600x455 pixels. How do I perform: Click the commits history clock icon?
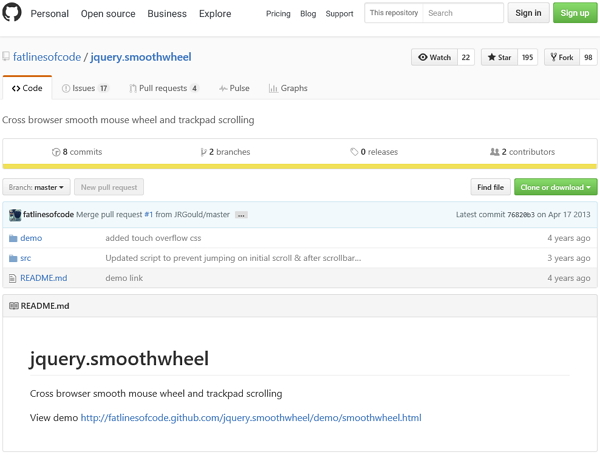click(56, 152)
